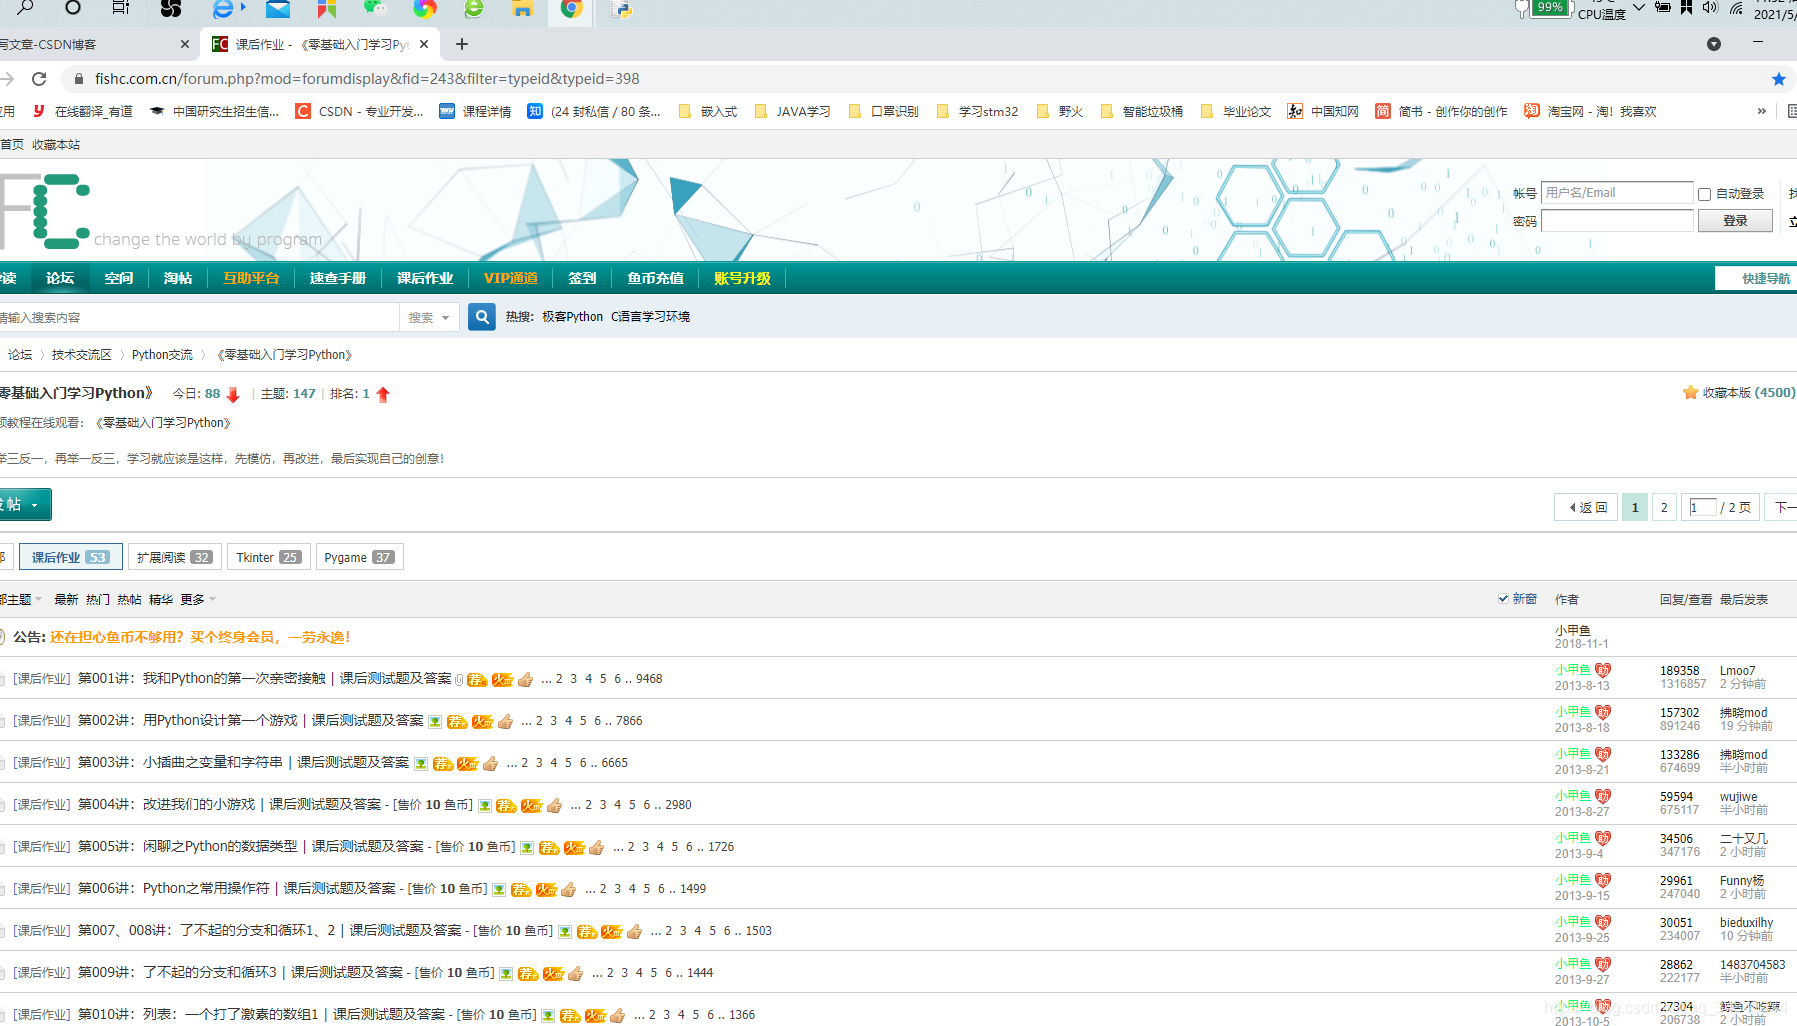This screenshot has width=1797, height=1026.
Task: Open Chrome tab search dropdown
Action: click(1713, 44)
